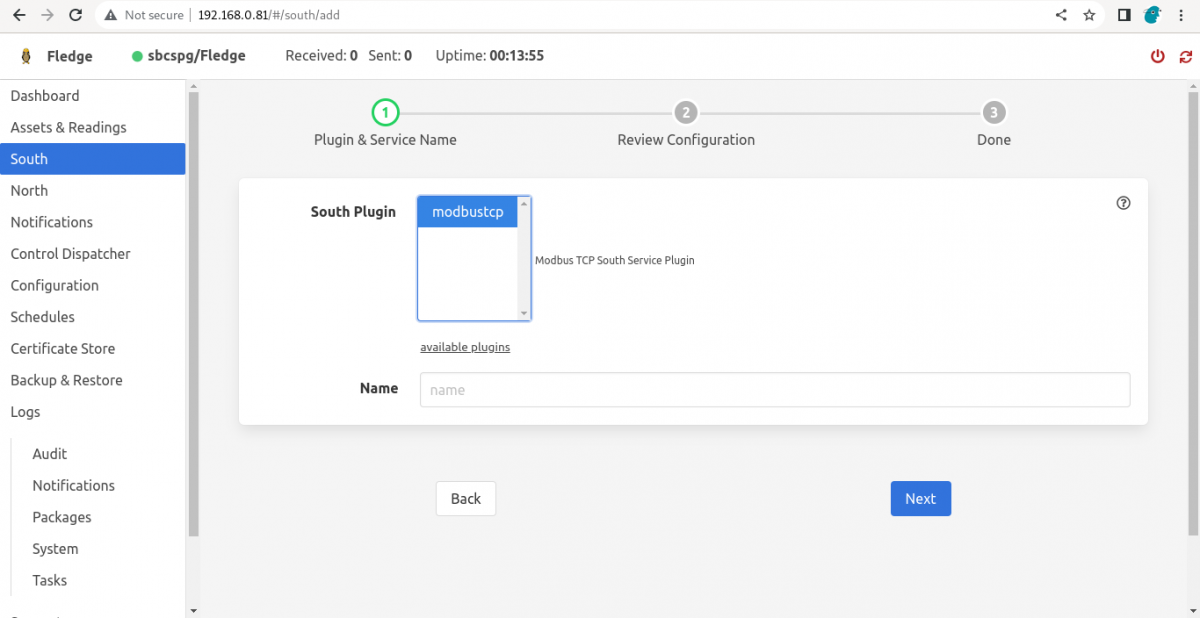The width and height of the screenshot is (1200, 618).
Task: Click the Back button
Action: pos(465,499)
